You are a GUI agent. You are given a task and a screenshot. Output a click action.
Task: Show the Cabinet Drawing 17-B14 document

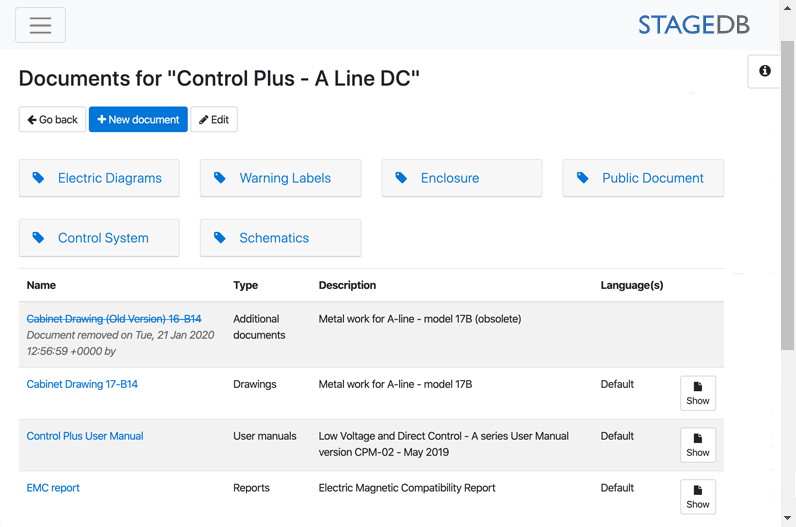pyautogui.click(x=698, y=393)
